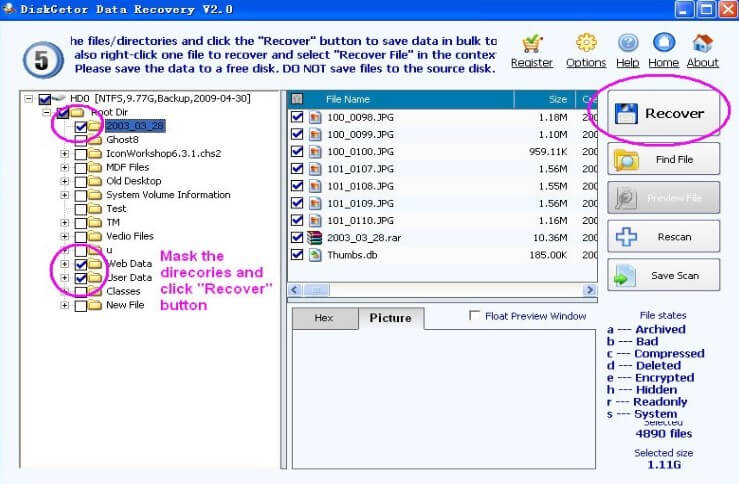Click the 959.11K size cell
739x484 pixels.
click(548, 152)
